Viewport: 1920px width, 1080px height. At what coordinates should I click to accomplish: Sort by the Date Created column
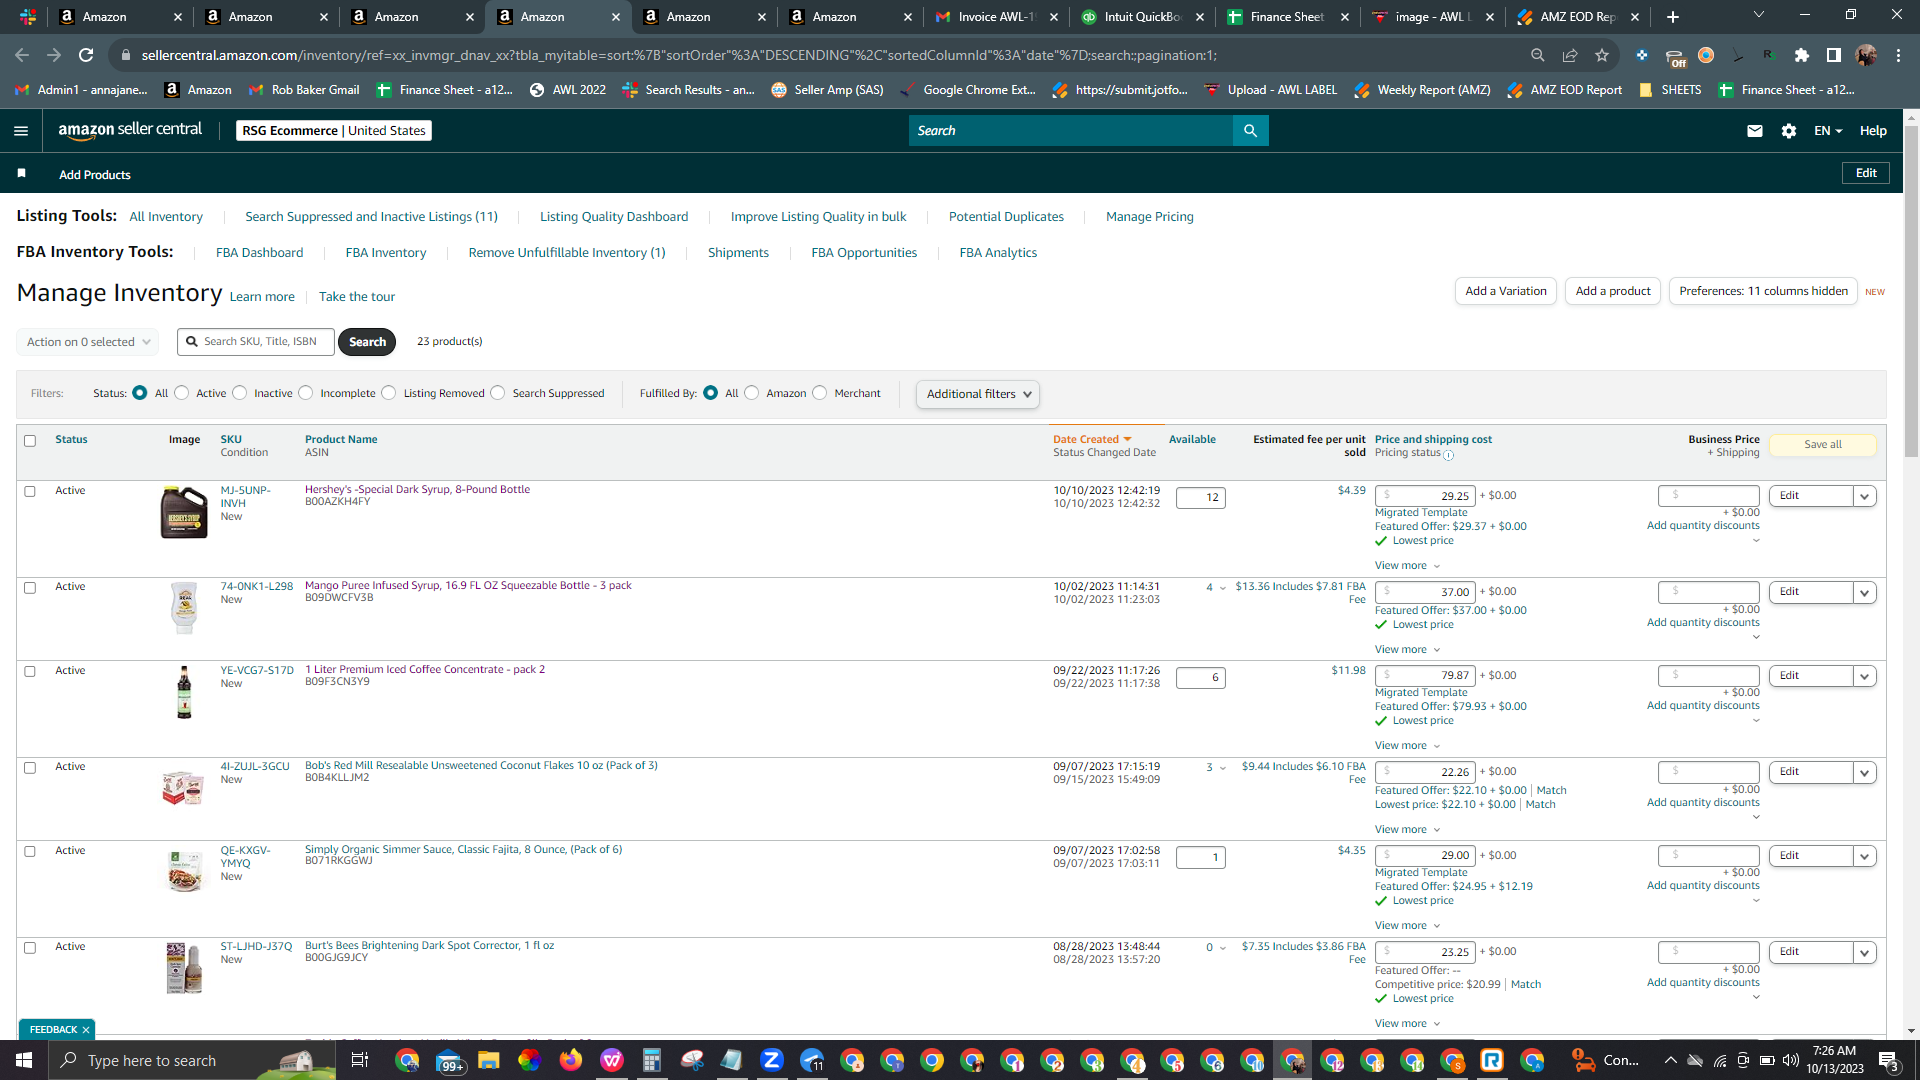(x=1092, y=440)
